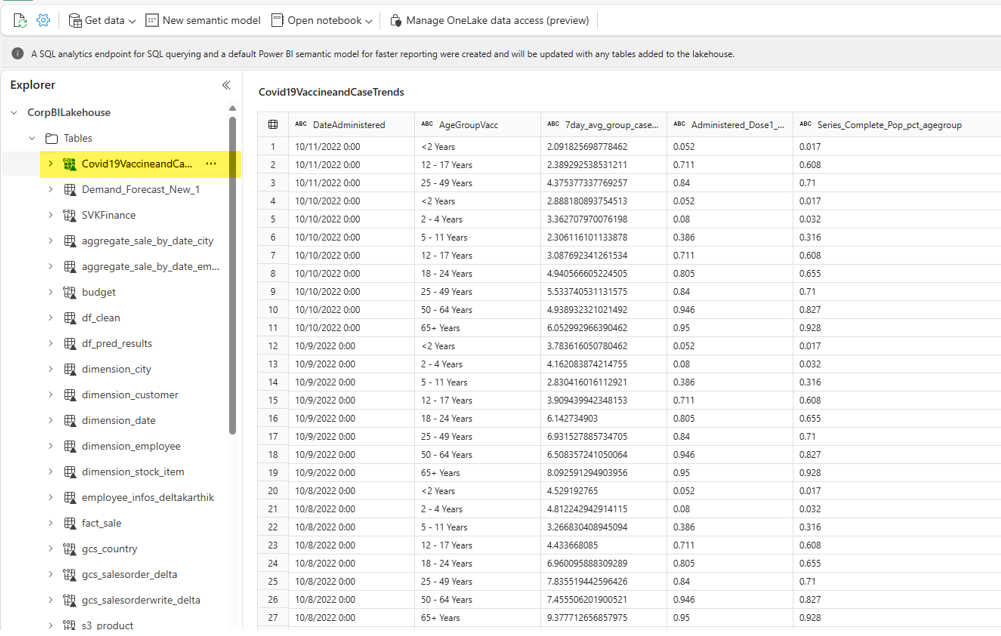Viewport: 1001px width, 636px height.
Task: Click the dimension_city table icon
Action: click(70, 369)
